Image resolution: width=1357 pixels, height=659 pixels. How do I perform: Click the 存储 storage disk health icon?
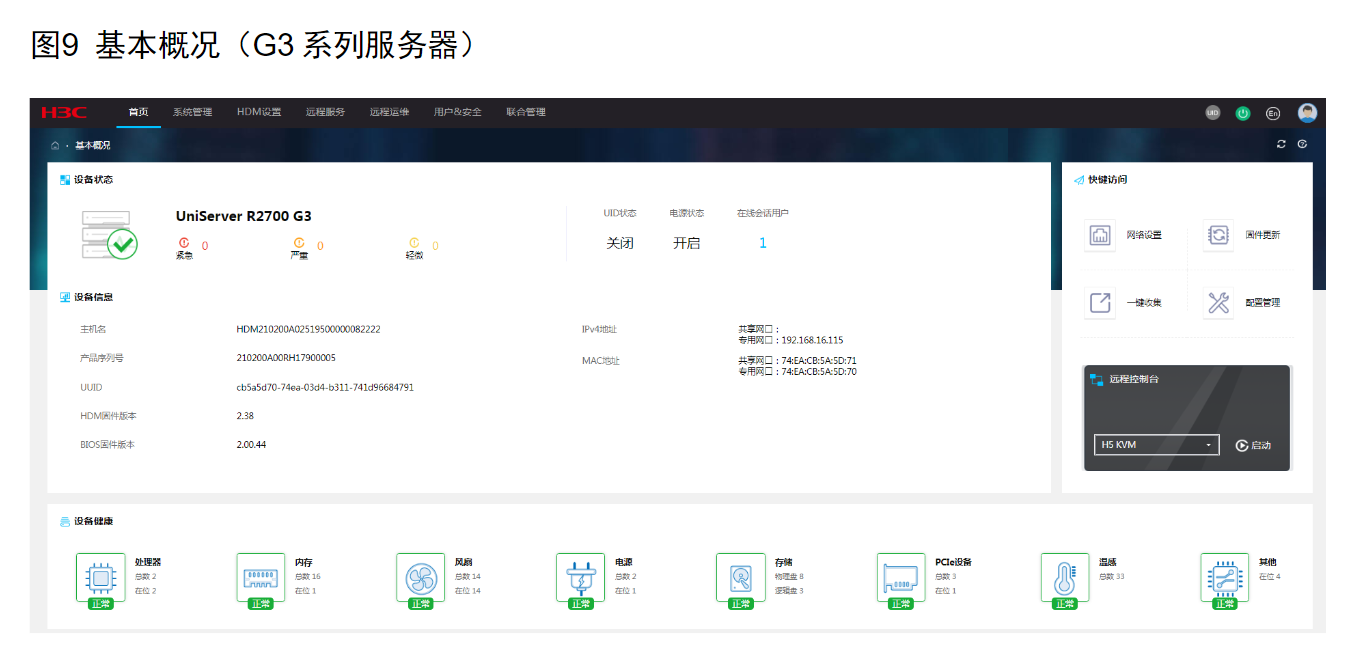click(741, 577)
